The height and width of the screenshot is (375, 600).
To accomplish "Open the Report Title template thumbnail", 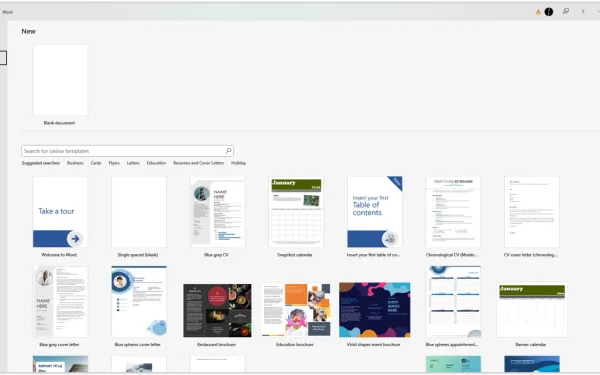I will click(60, 364).
